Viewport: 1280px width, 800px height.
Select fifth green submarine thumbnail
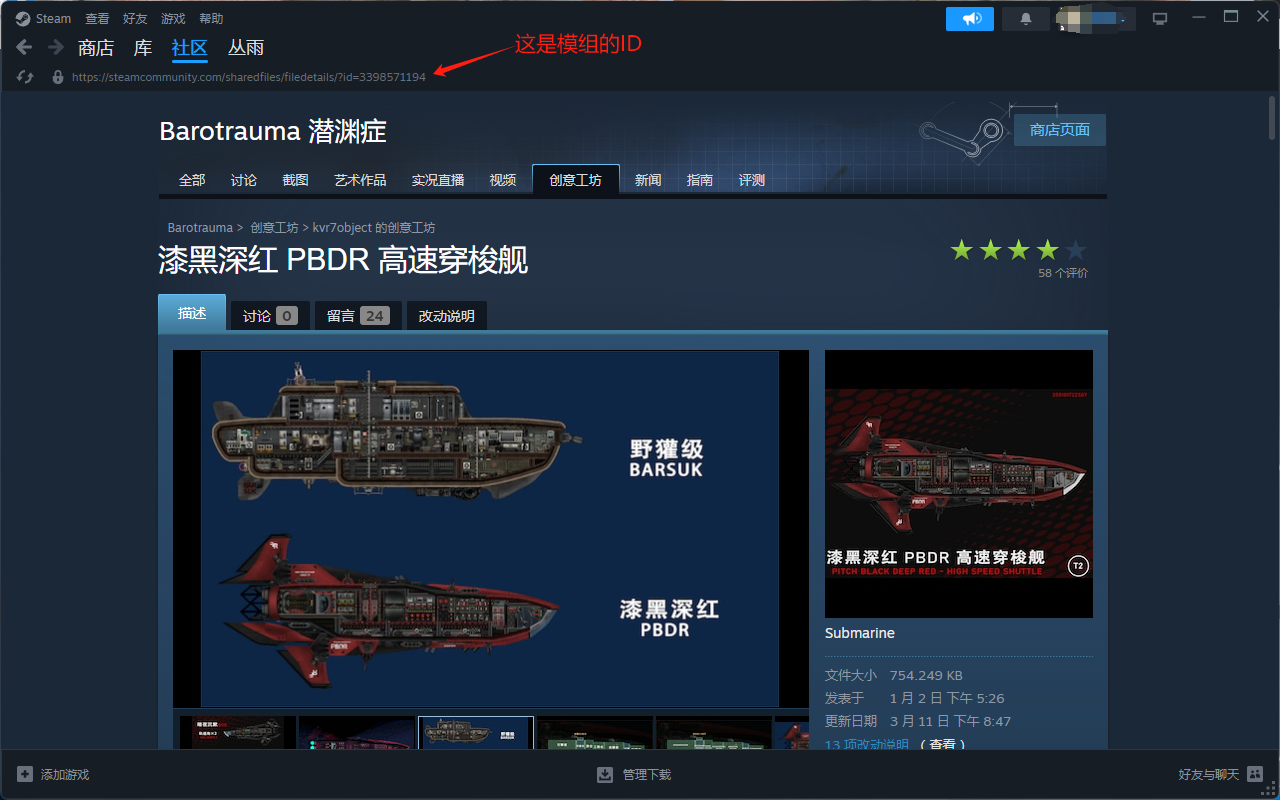pos(714,733)
